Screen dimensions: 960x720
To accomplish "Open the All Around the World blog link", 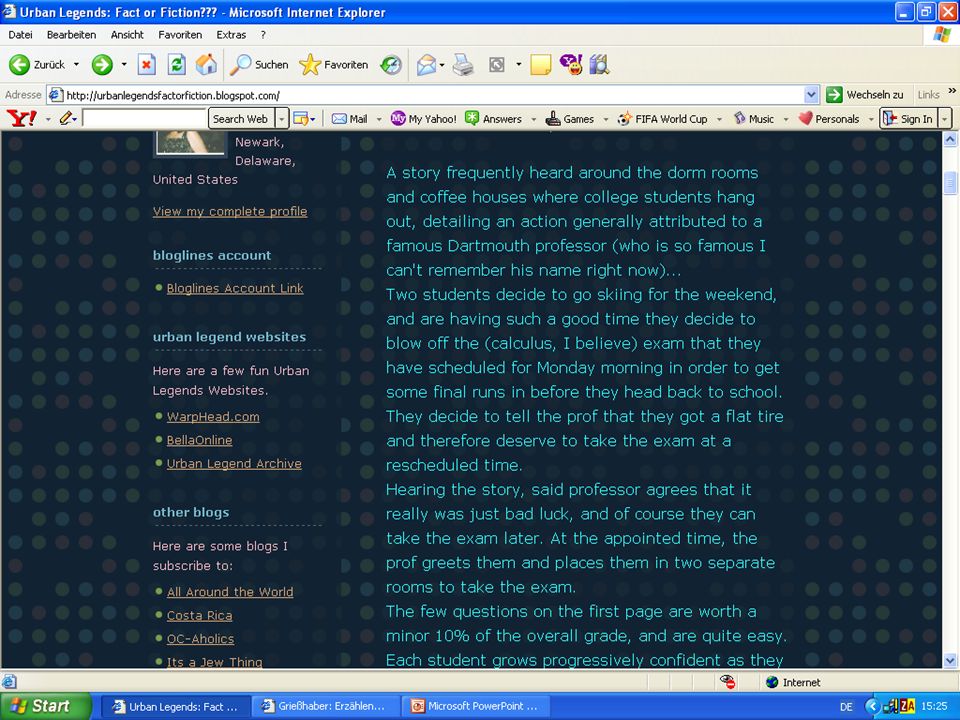I will pos(230,591).
